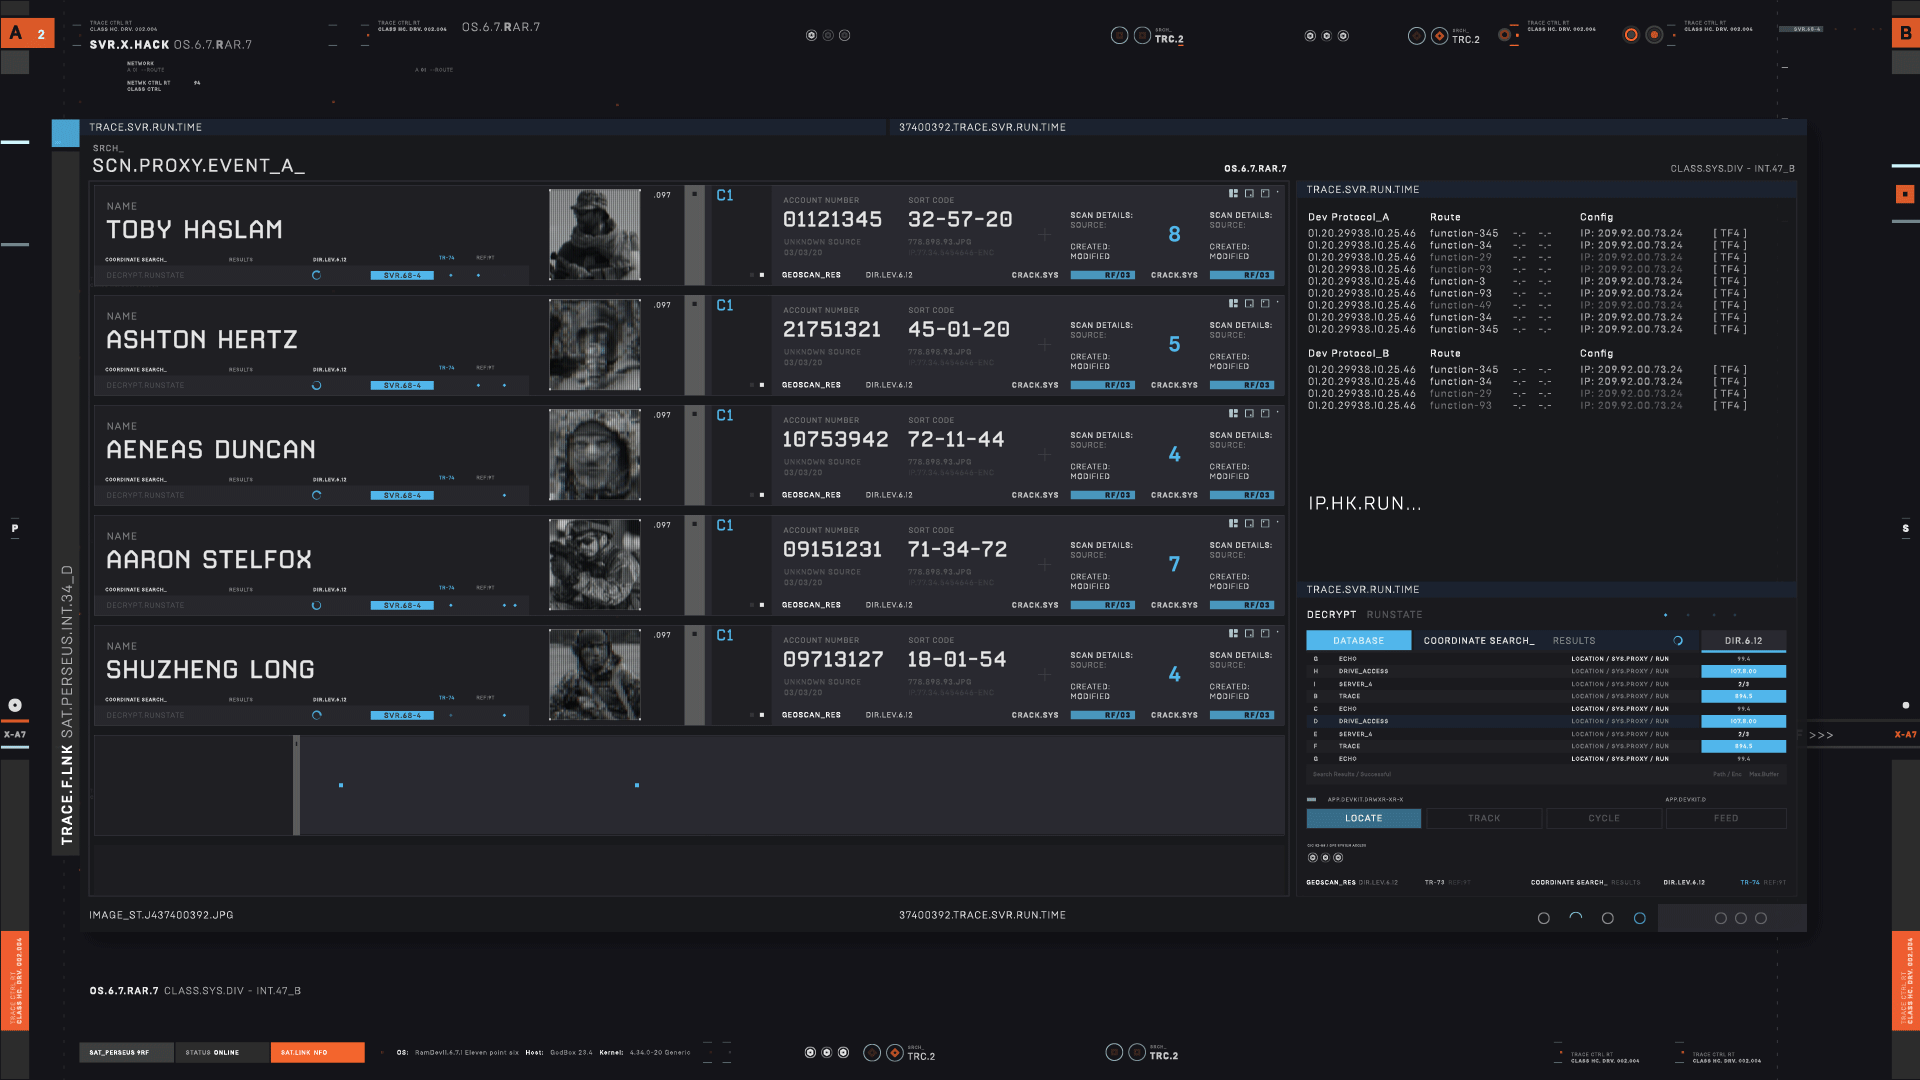Click the RF/03 progress bar in Shuzheng Long's row

click(x=1102, y=715)
